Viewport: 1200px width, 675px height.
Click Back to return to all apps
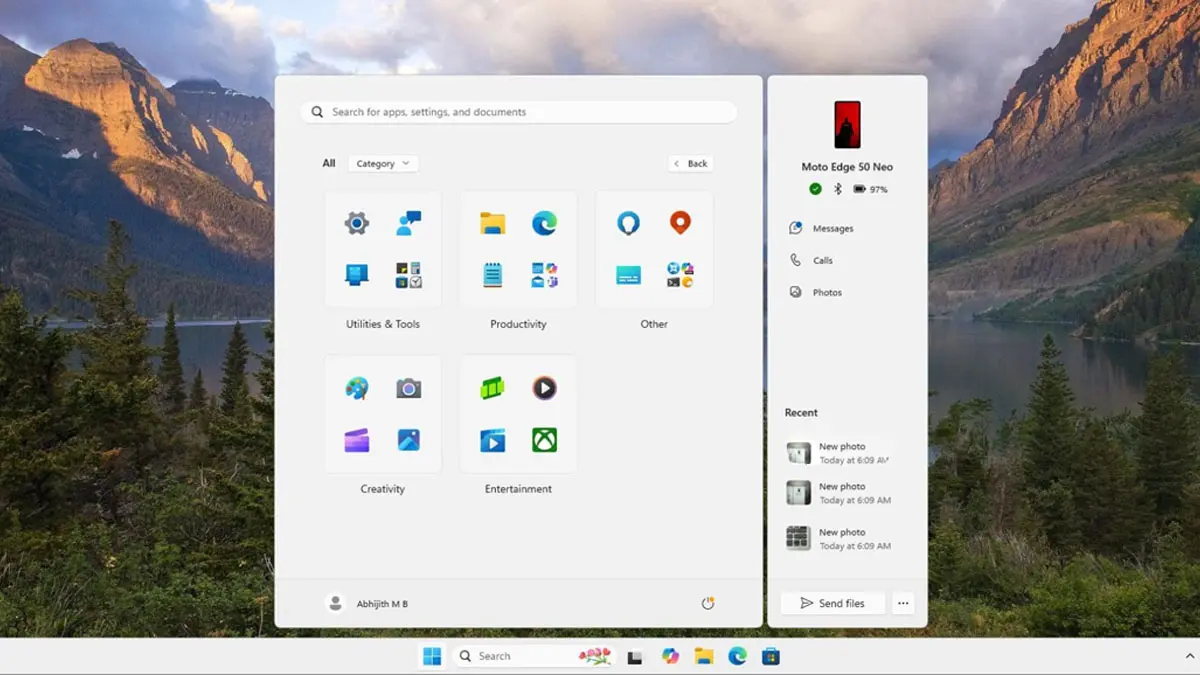690,163
